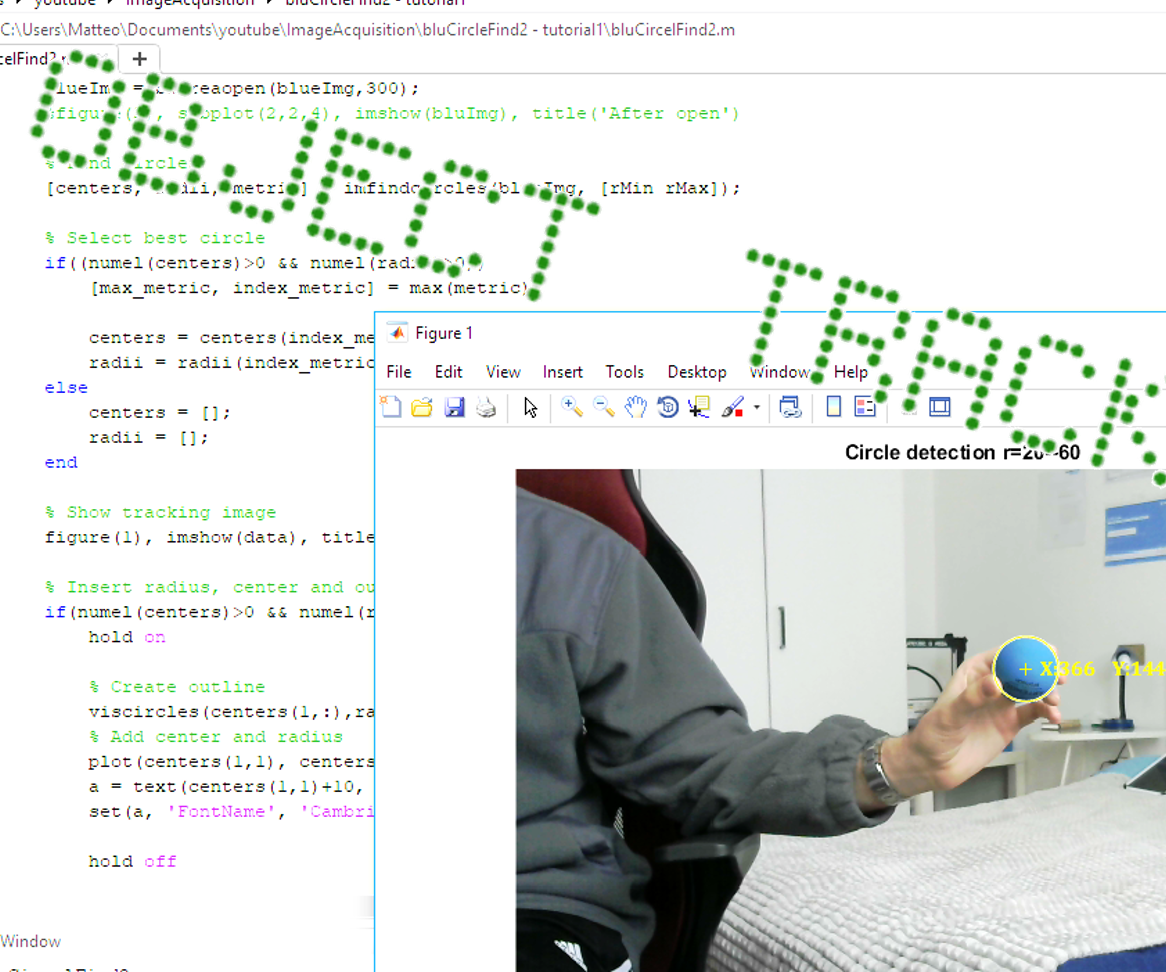The height and width of the screenshot is (972, 1166).
Task: Insert a legend into the figure
Action: click(866, 407)
